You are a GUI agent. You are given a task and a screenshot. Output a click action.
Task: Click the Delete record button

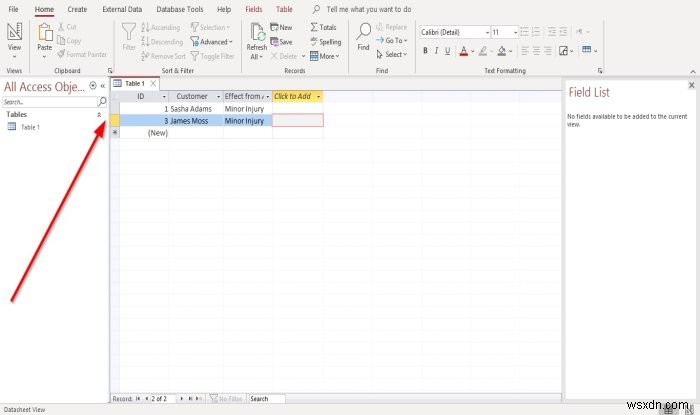pos(284,56)
